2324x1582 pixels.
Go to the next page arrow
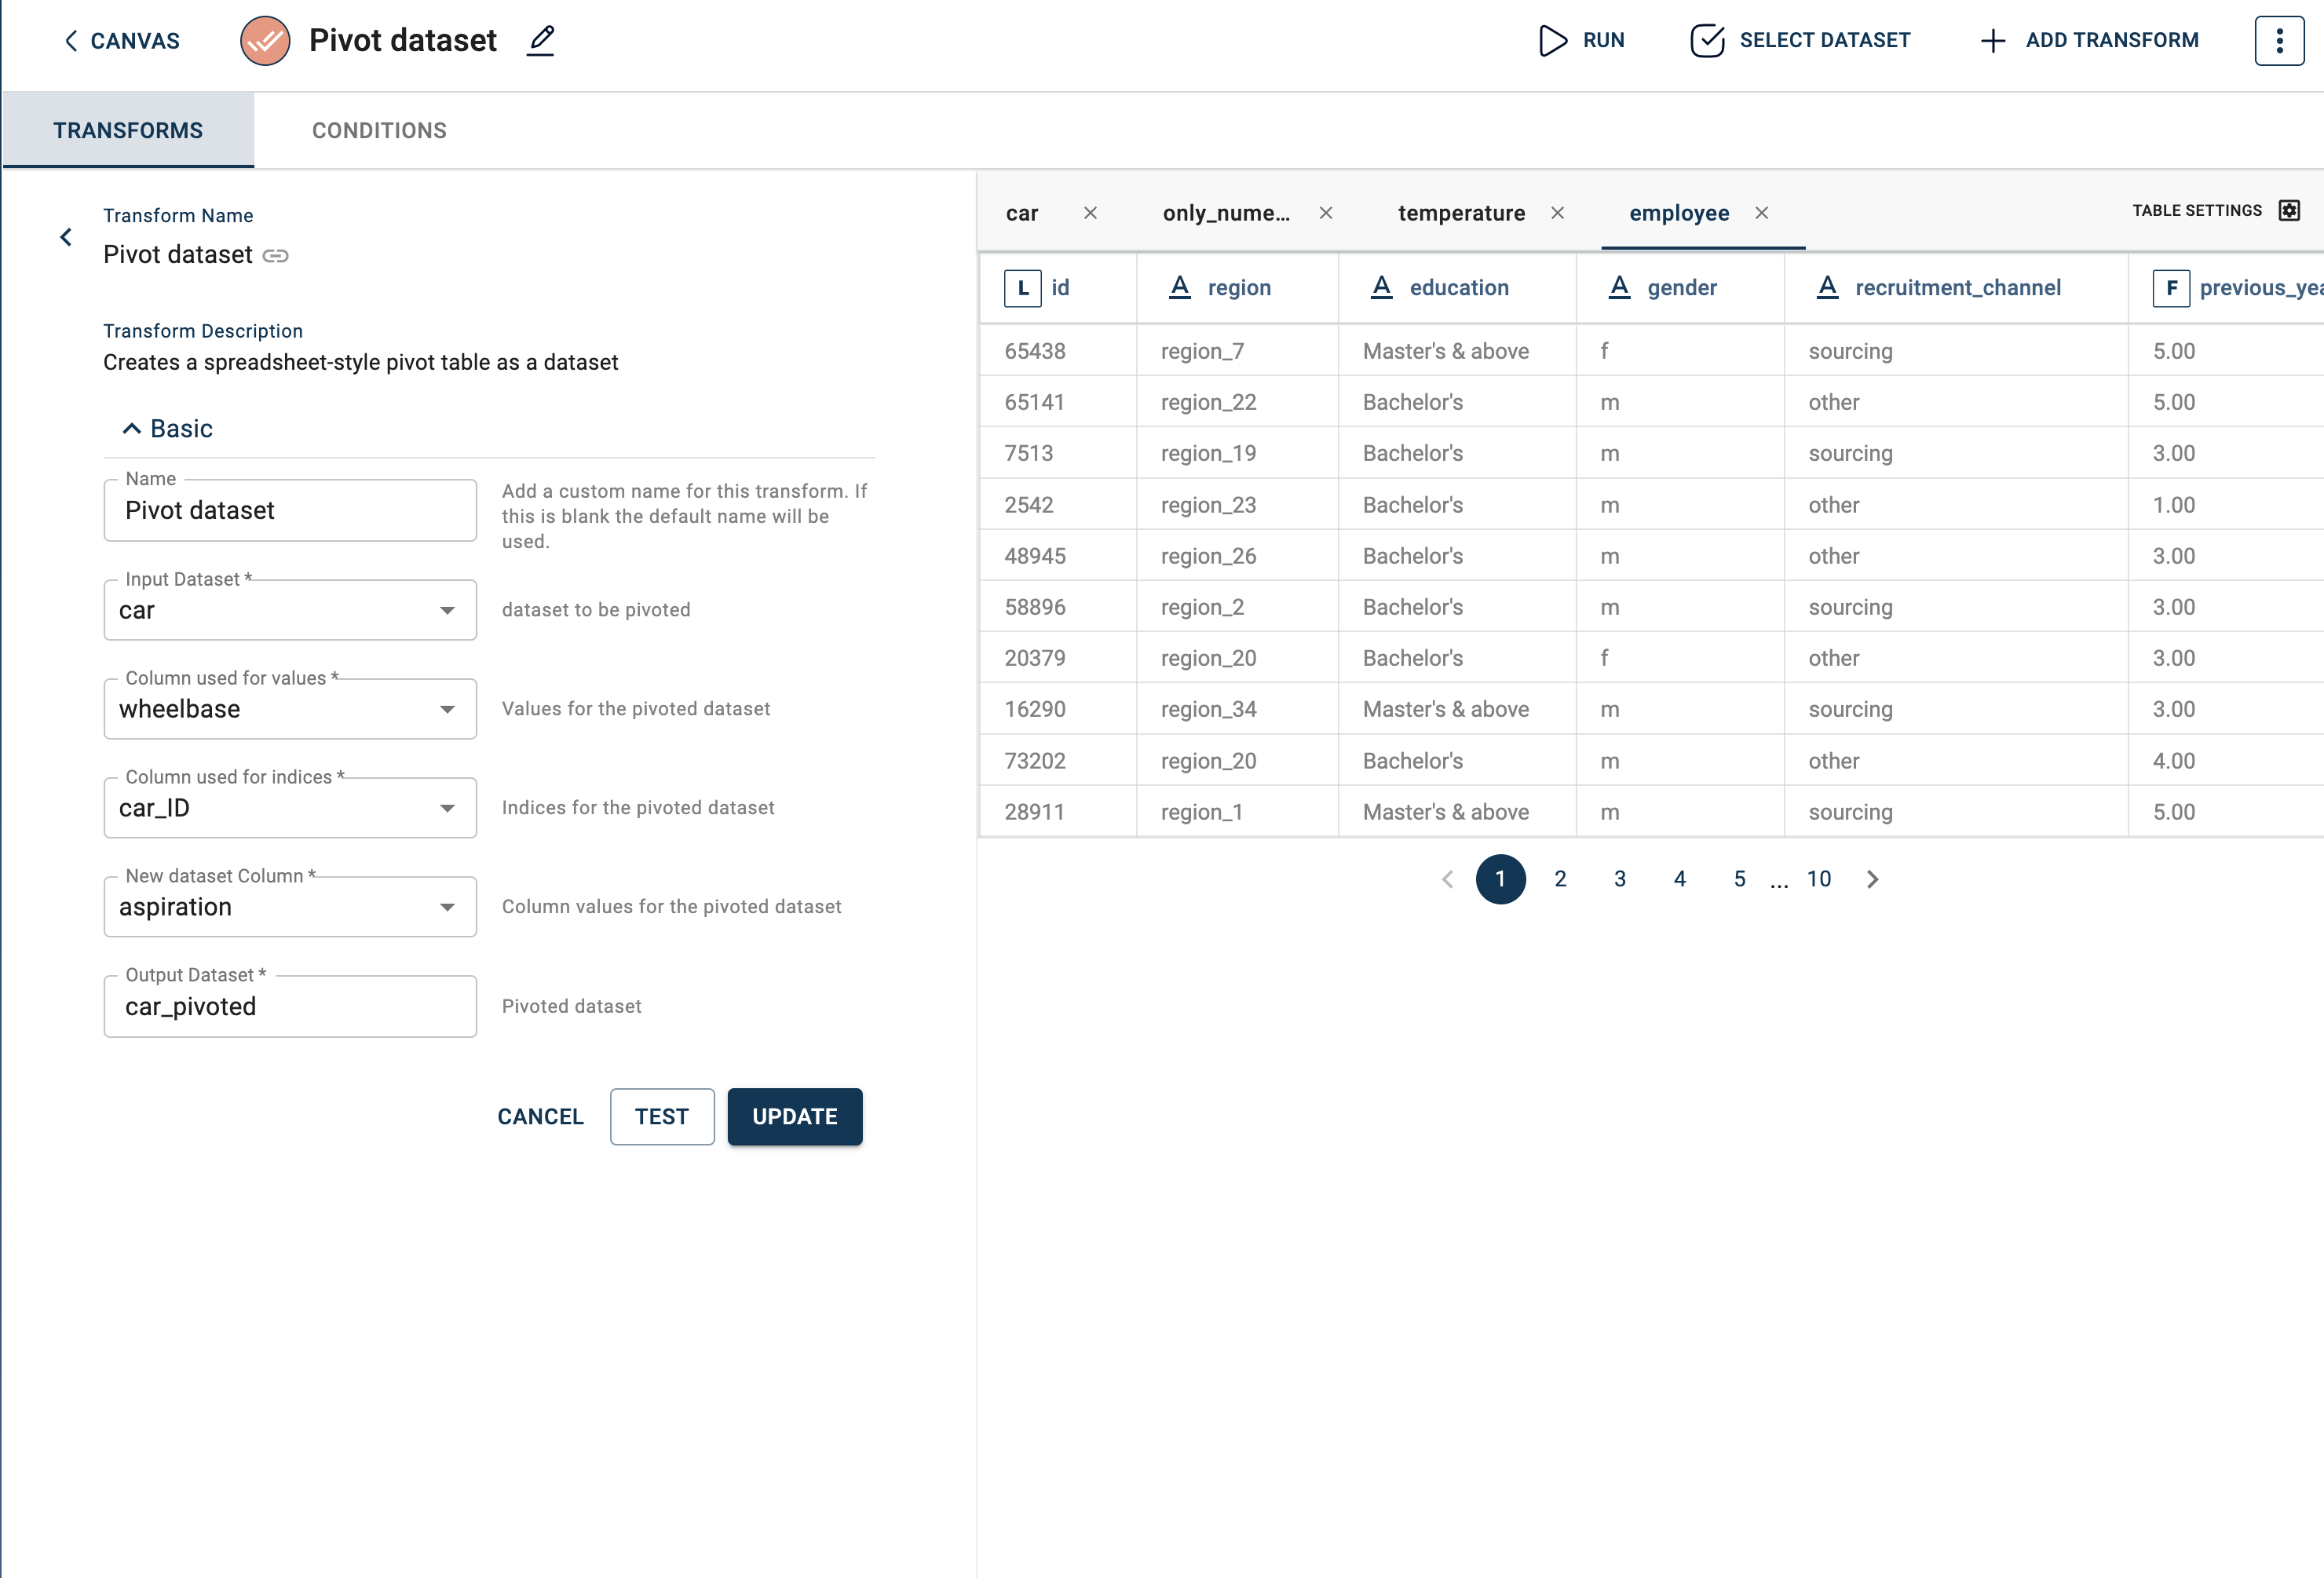pos(1873,880)
